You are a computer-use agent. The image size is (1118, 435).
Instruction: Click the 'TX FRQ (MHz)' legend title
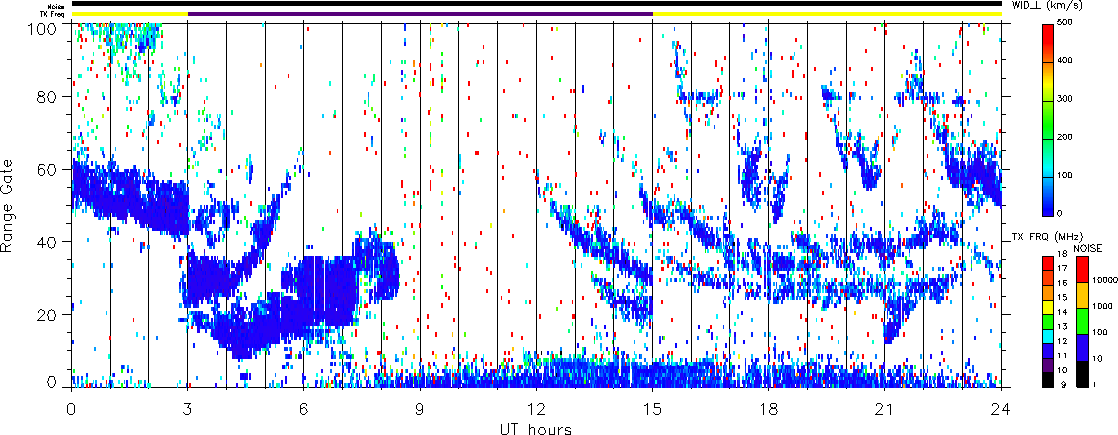(x=1047, y=237)
